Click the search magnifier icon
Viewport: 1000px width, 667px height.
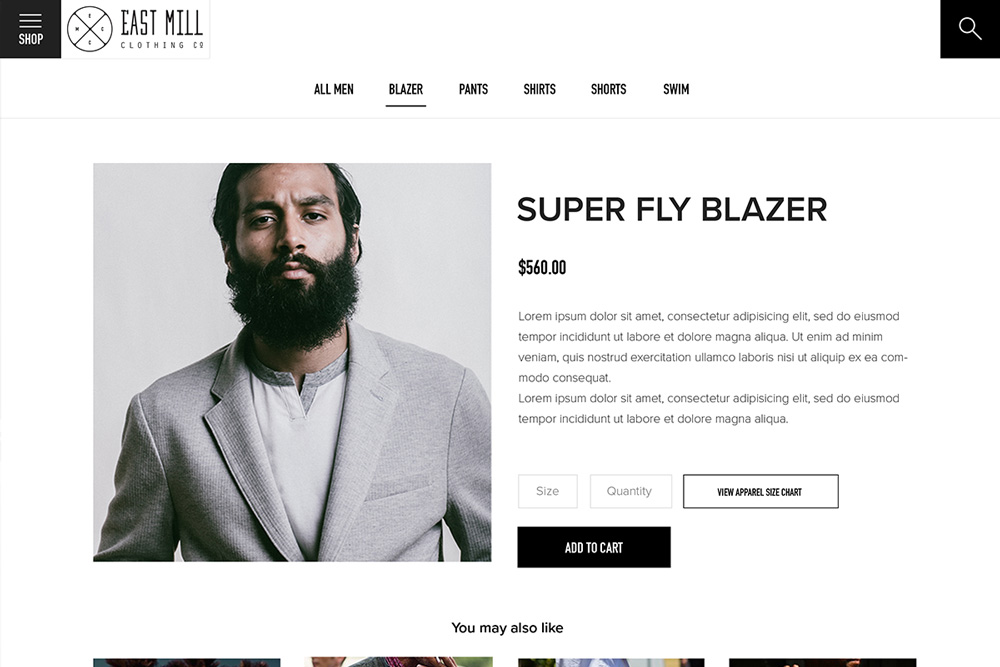pyautogui.click(x=970, y=29)
